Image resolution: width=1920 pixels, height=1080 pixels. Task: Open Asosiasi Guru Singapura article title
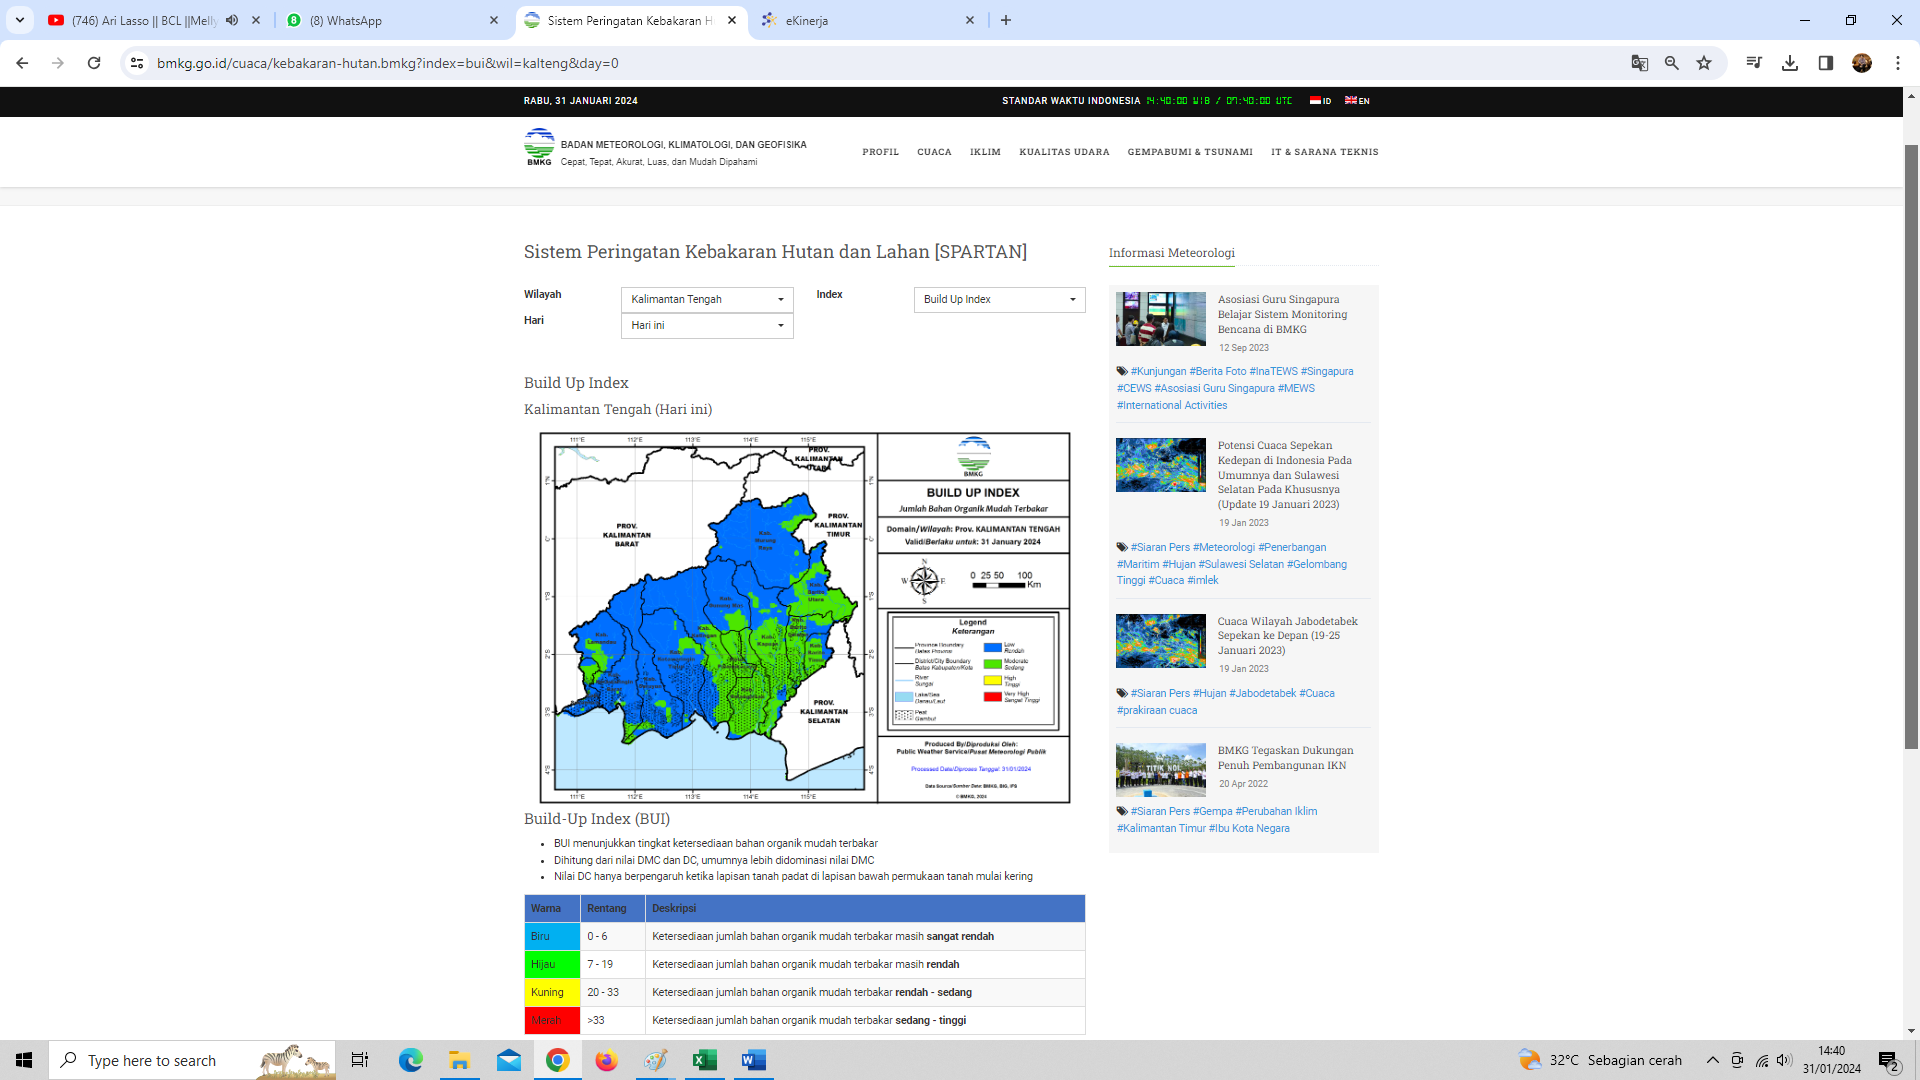pos(1282,314)
